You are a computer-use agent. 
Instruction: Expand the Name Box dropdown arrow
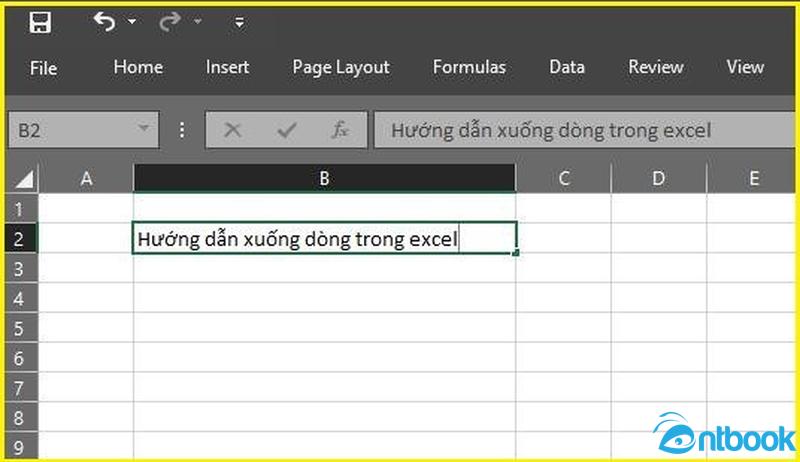[x=144, y=127]
